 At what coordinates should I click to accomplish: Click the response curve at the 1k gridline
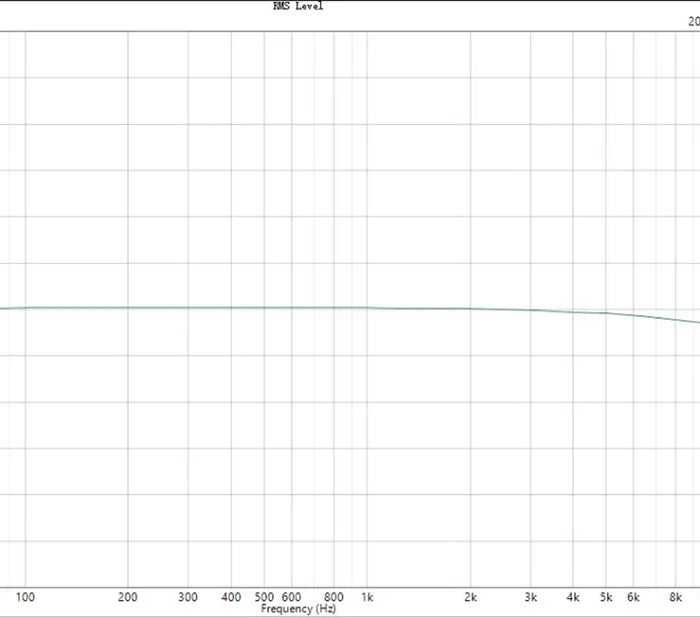tap(367, 307)
